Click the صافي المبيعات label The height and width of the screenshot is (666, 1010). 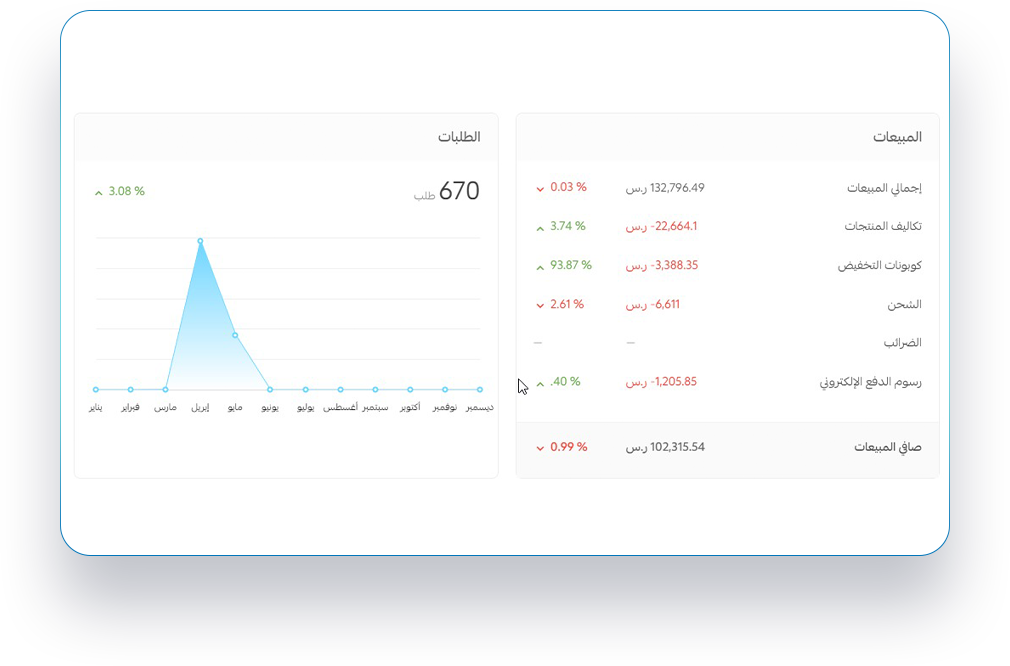[x=888, y=447]
